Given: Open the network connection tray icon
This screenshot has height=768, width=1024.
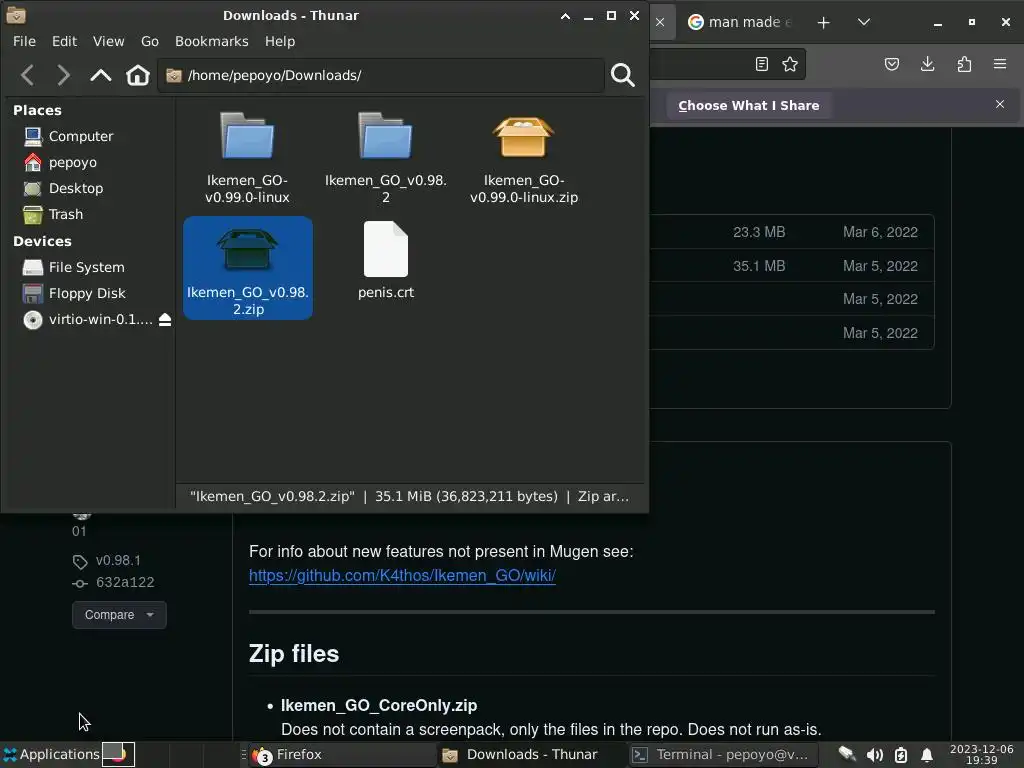Looking at the screenshot, I should point(847,755).
